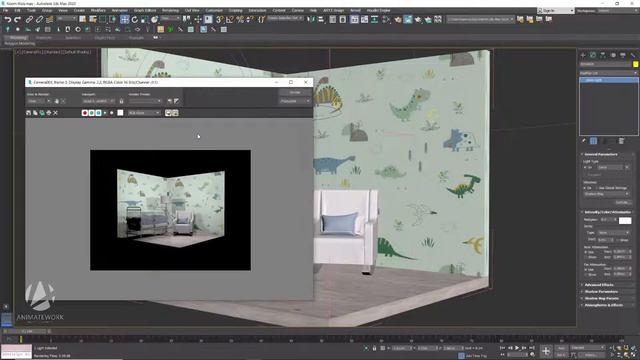Open the Shadow Map type dropdown

point(607,194)
